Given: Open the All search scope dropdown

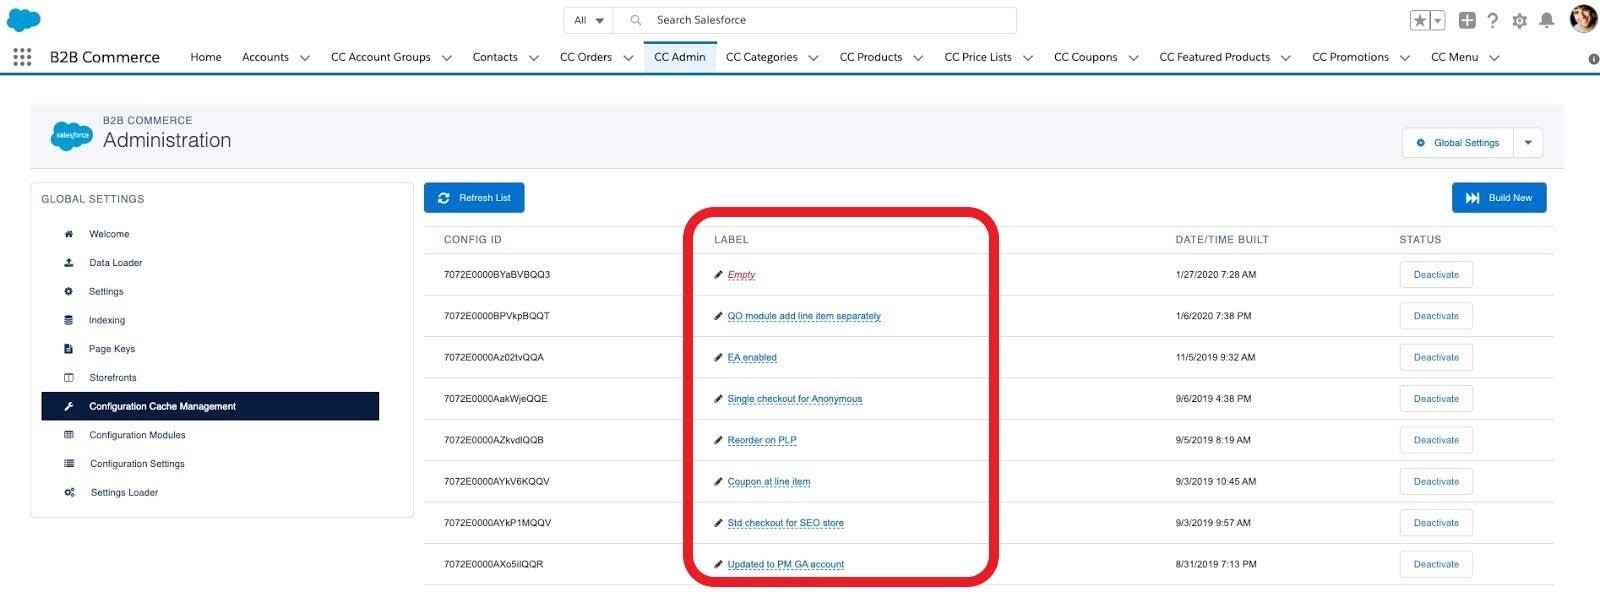Looking at the screenshot, I should [x=589, y=20].
